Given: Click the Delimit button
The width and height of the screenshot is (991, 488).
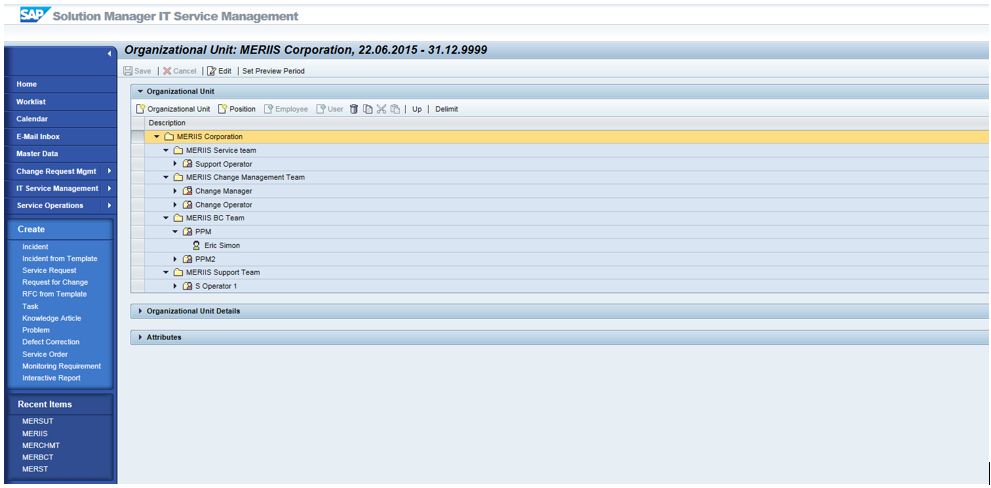Looking at the screenshot, I should pos(447,109).
